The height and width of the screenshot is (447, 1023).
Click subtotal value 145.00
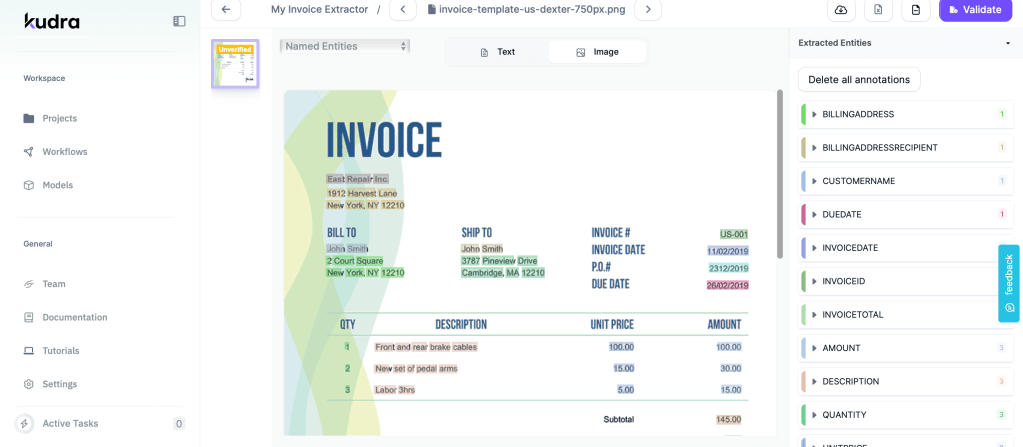[728, 420]
